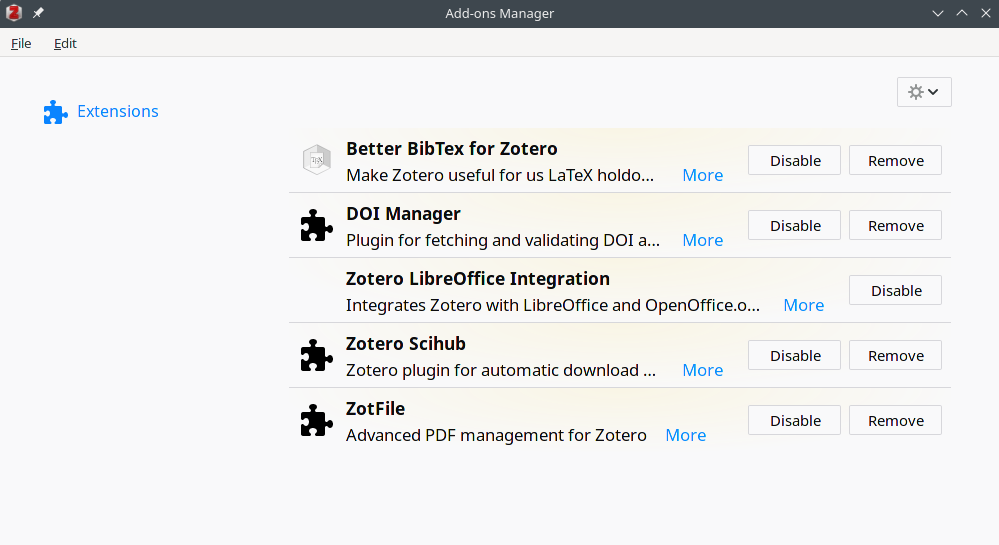Open the gear tools dropdown menu
Viewport: 999px width, 545px height.
[x=924, y=92]
